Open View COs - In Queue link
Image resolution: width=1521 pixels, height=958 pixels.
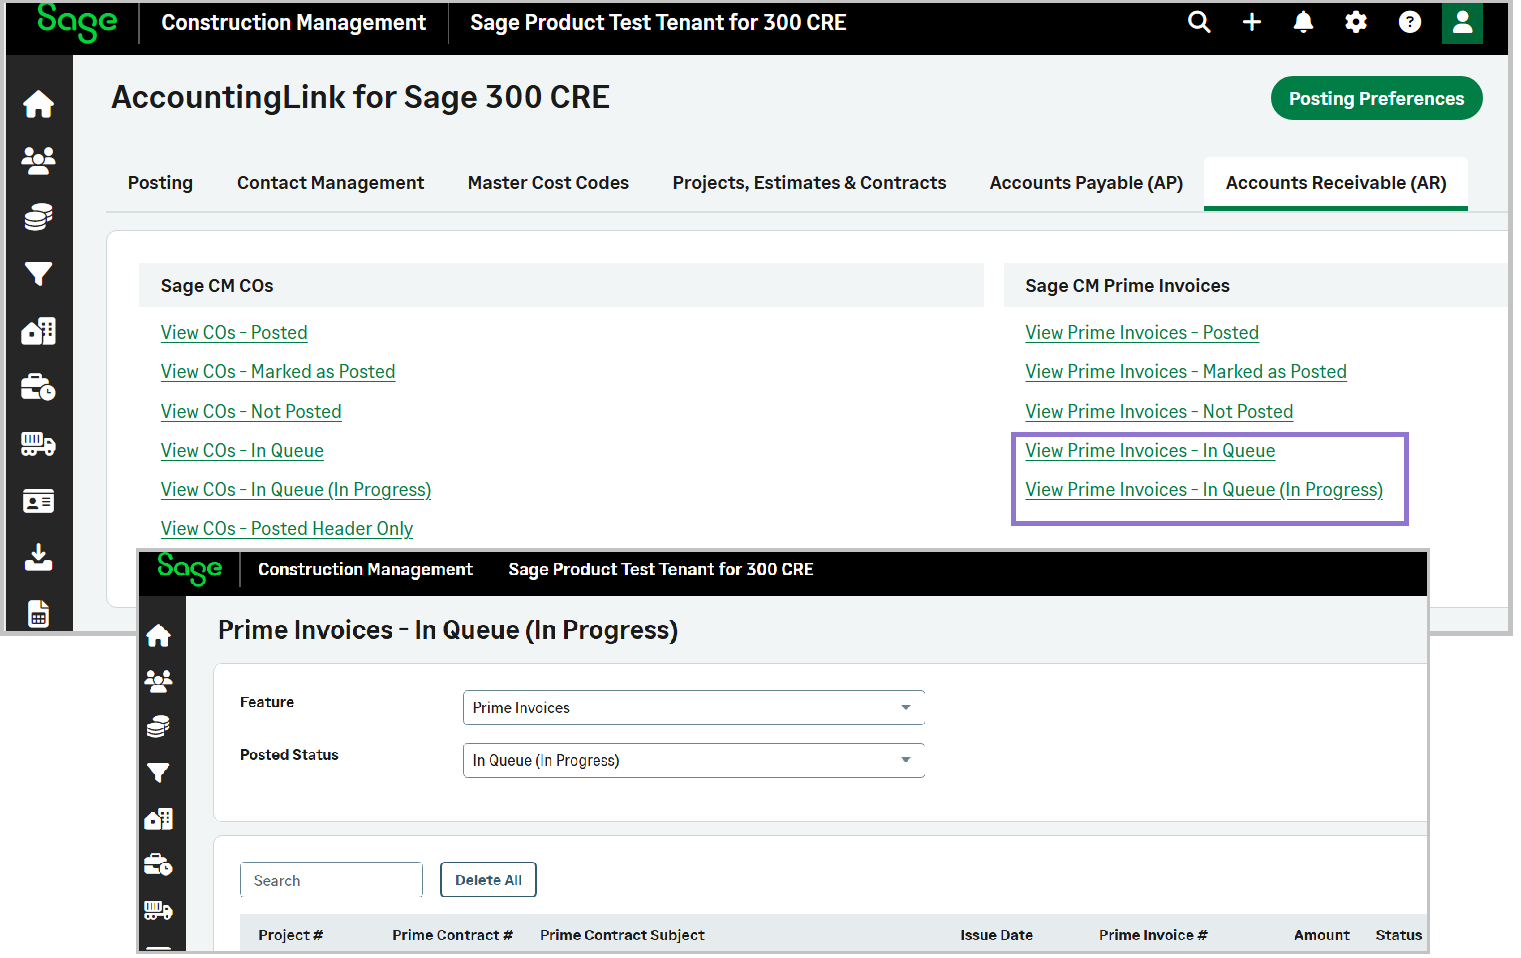pos(242,451)
